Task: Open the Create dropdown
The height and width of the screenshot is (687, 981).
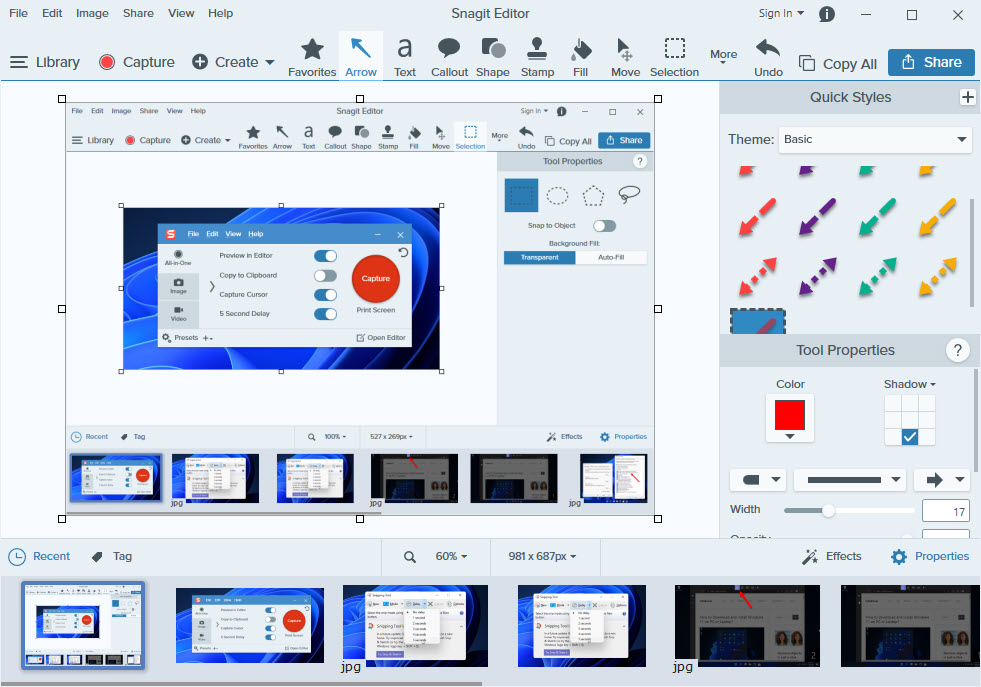Action: click(x=233, y=62)
